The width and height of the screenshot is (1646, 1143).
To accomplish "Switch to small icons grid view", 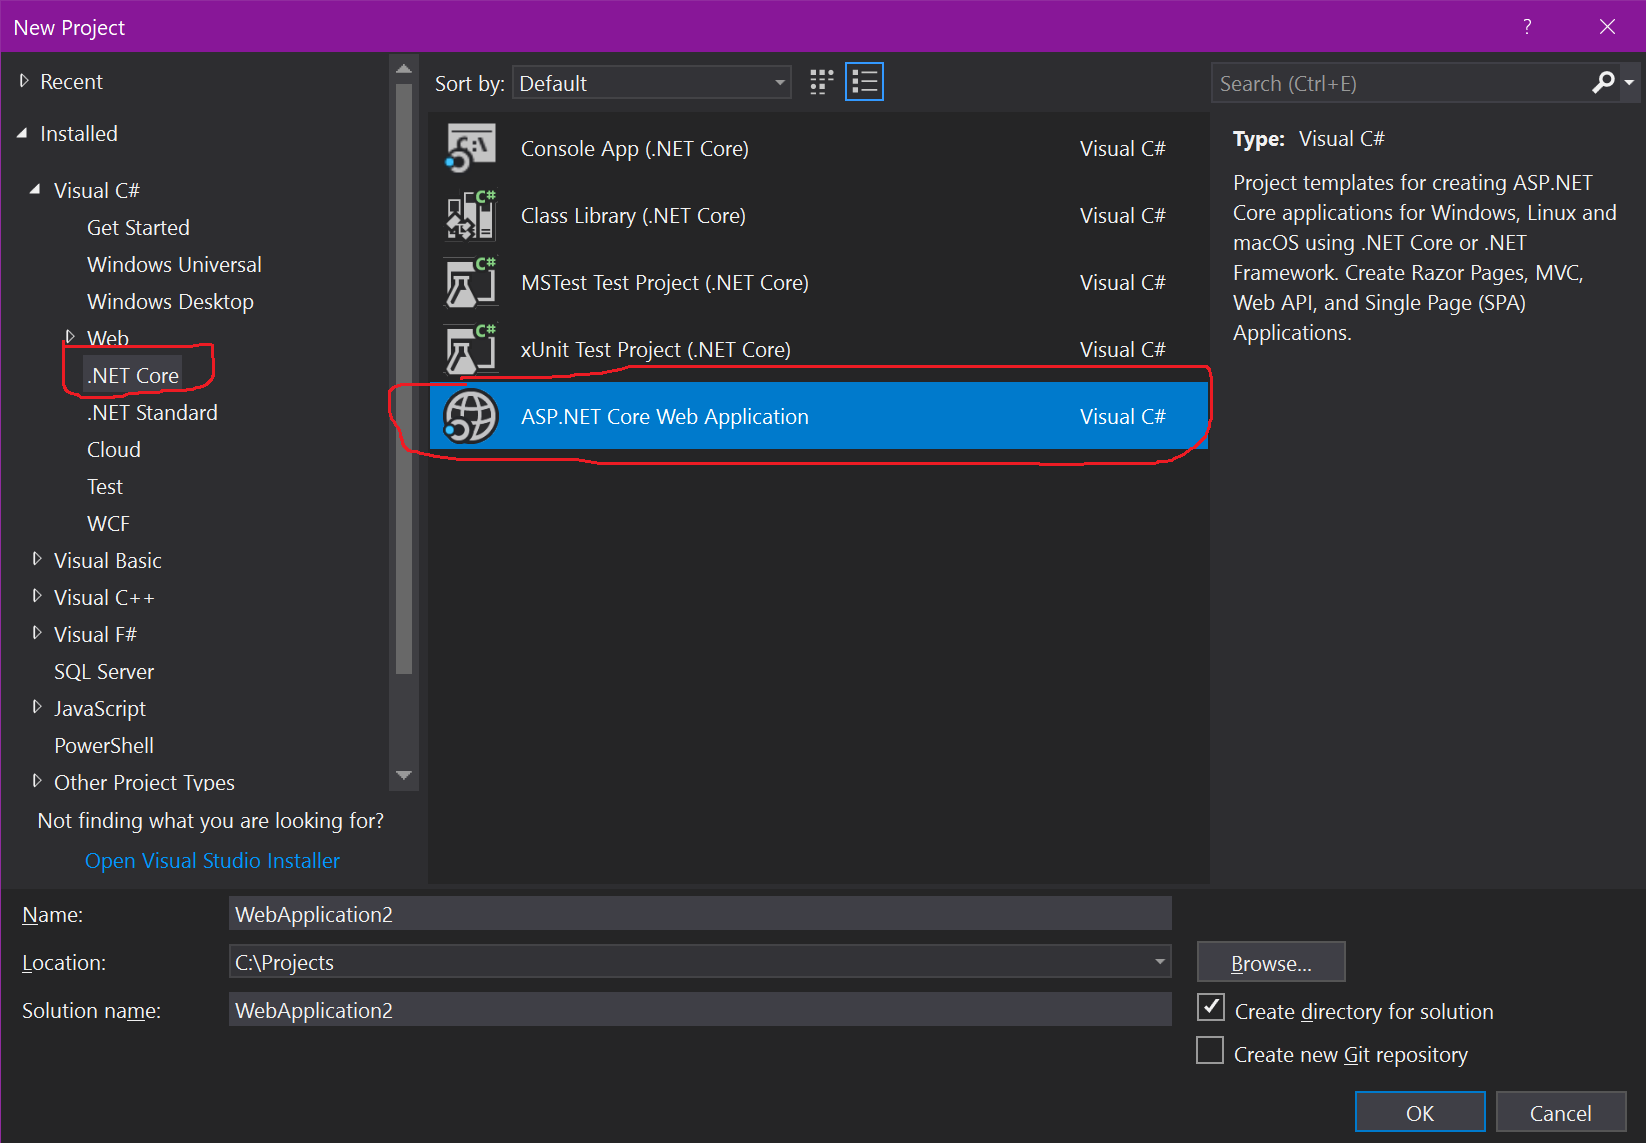I will [822, 82].
